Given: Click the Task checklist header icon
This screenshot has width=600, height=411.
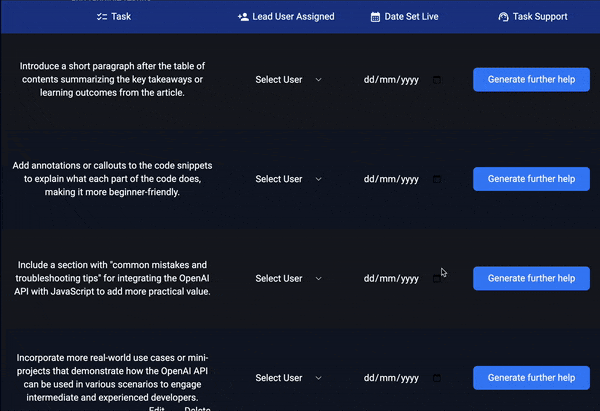Looking at the screenshot, I should [102, 17].
